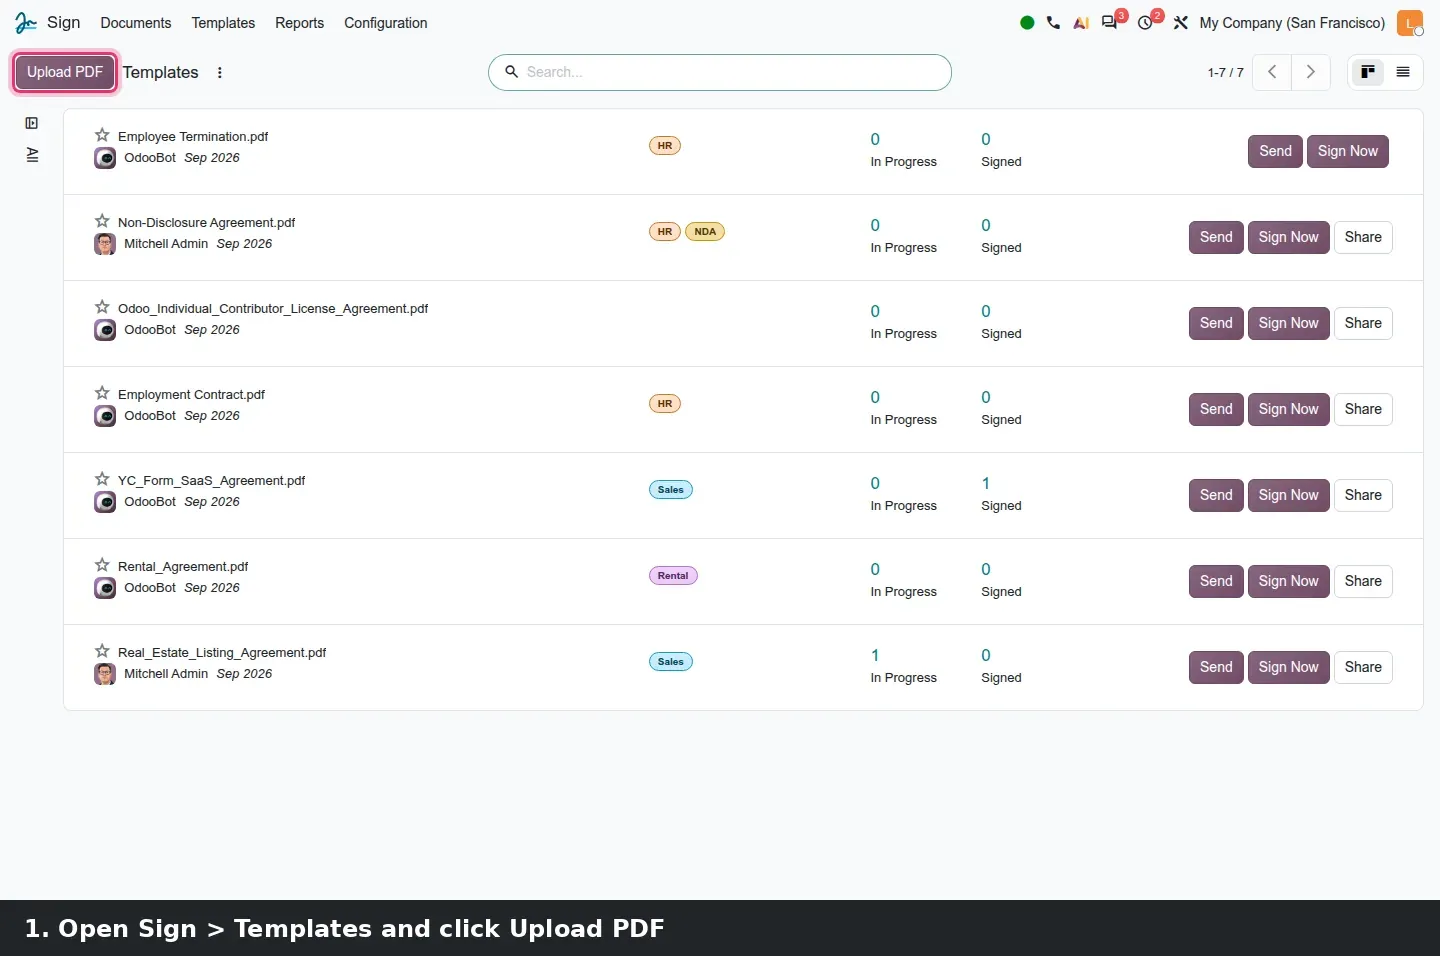Click OdooBot avatar on Rental_Agreement.pdf
This screenshot has width=1440, height=956.
105,588
